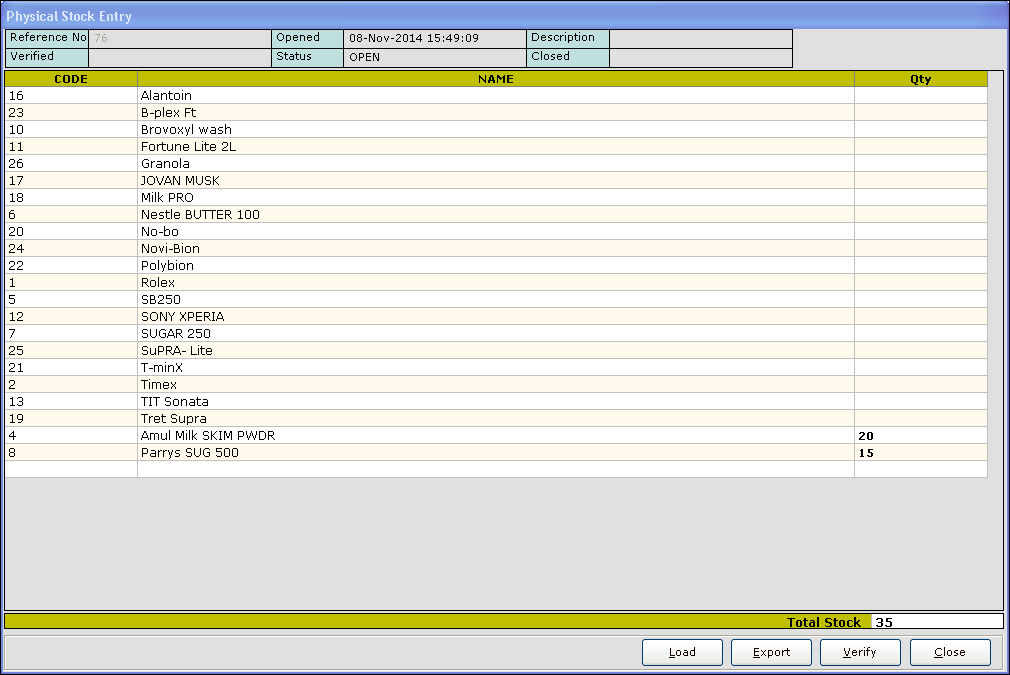
Task: Click the Load button
Action: click(682, 652)
